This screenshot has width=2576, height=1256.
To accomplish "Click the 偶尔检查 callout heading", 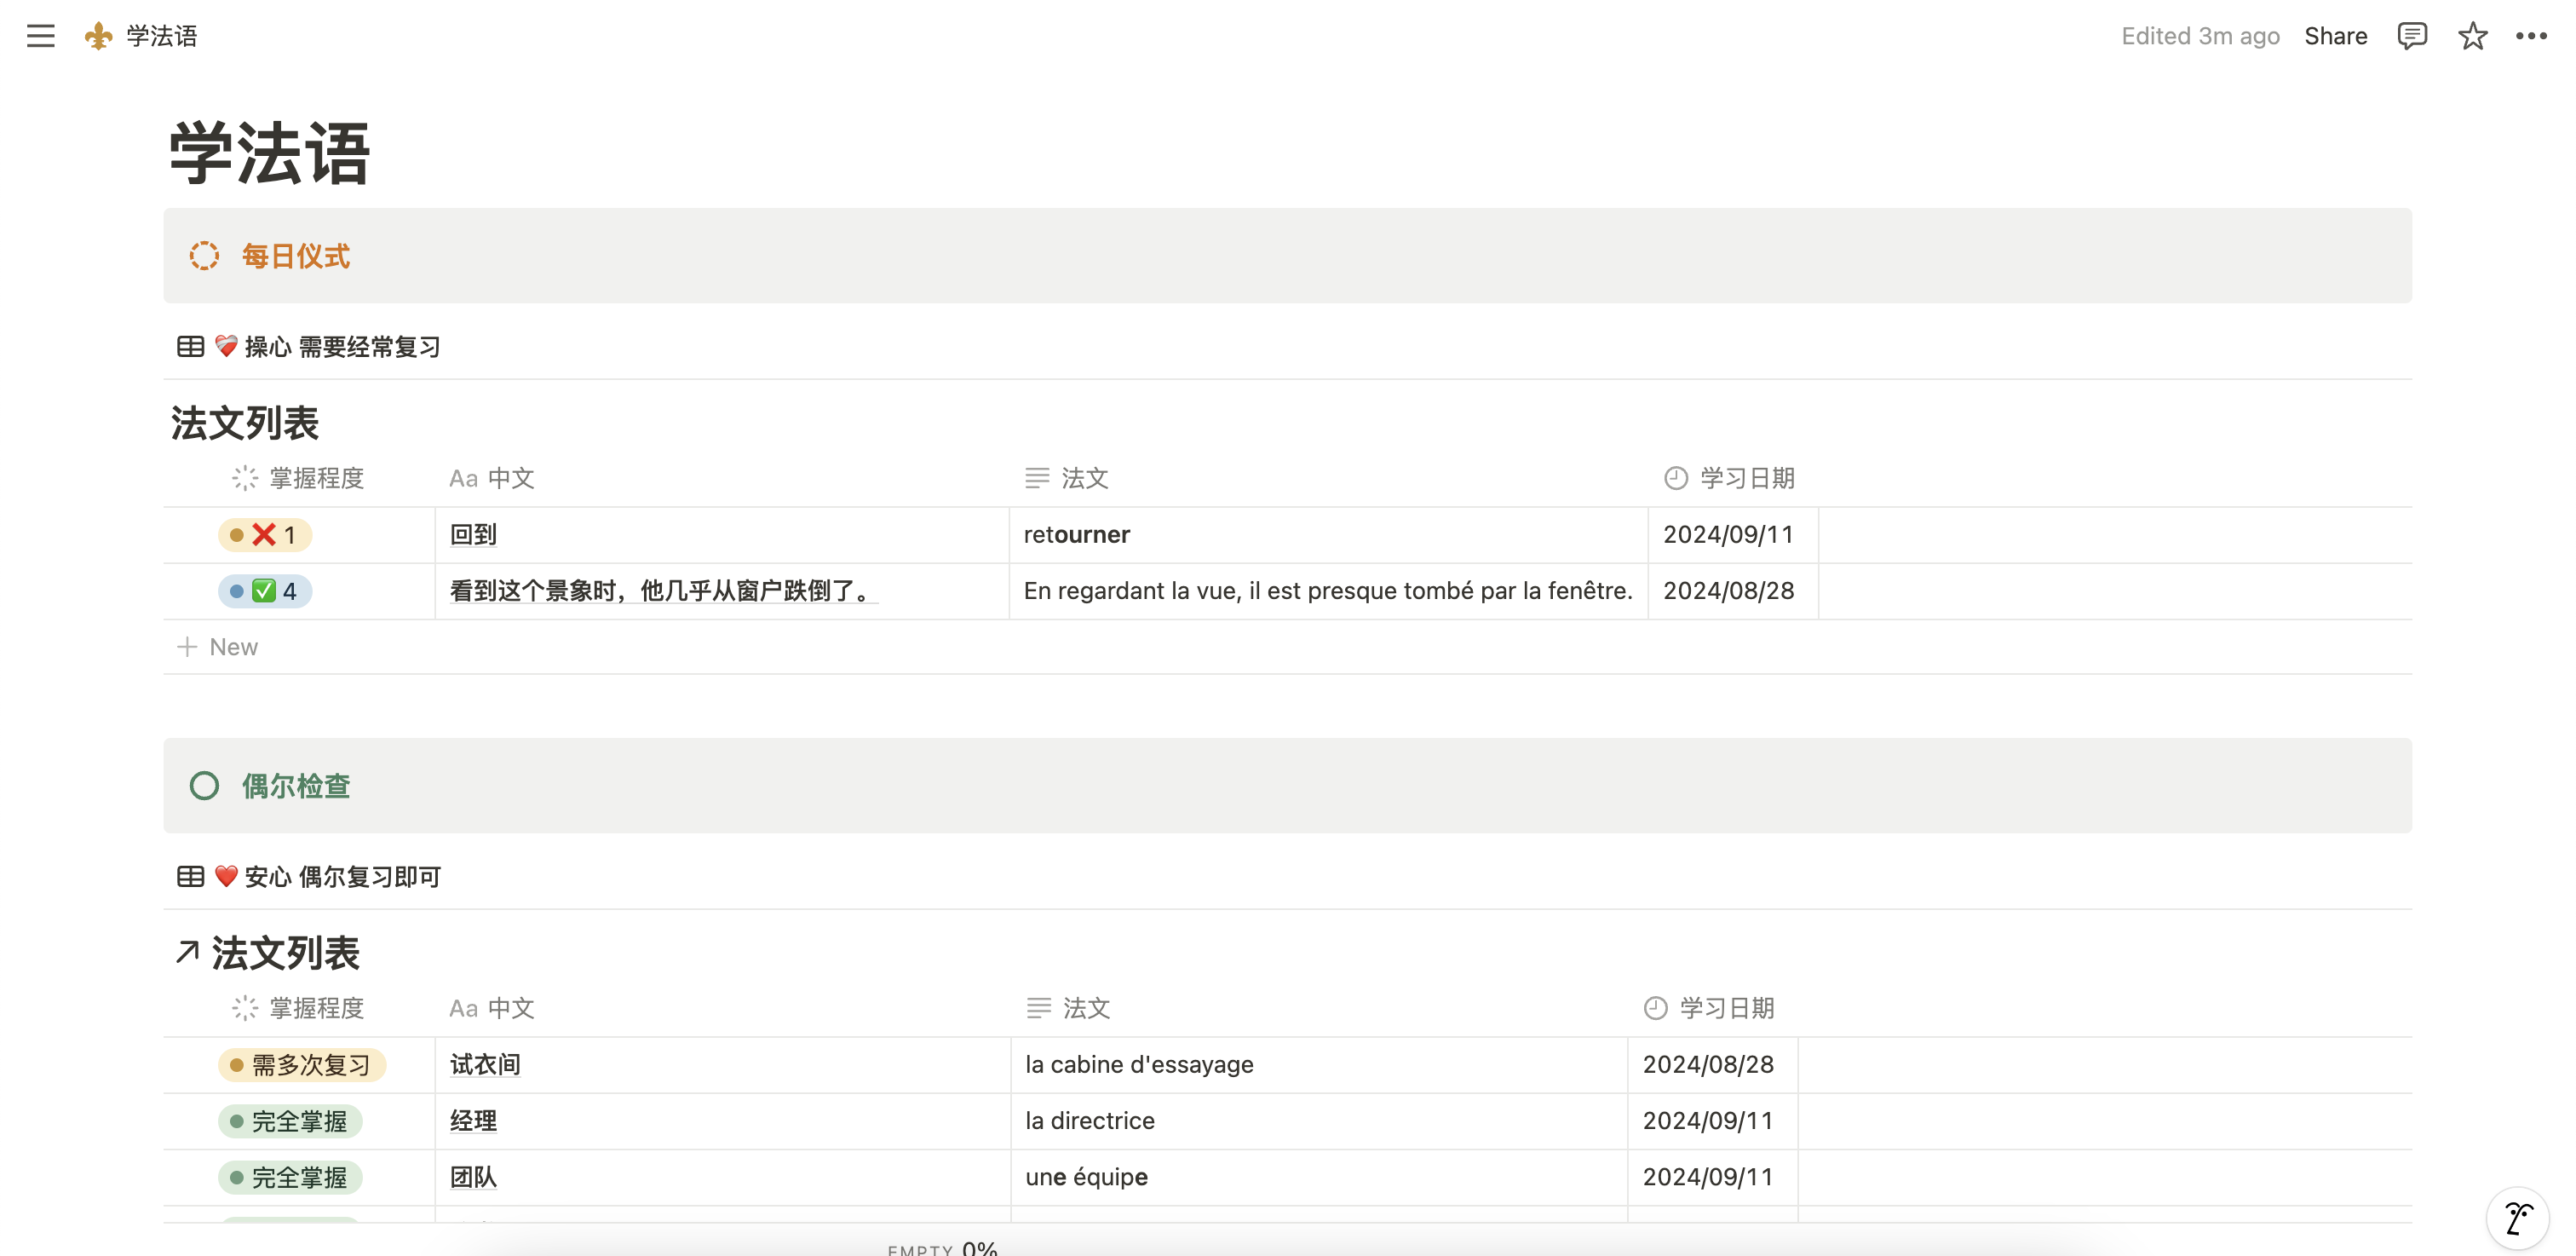I will (295, 786).
